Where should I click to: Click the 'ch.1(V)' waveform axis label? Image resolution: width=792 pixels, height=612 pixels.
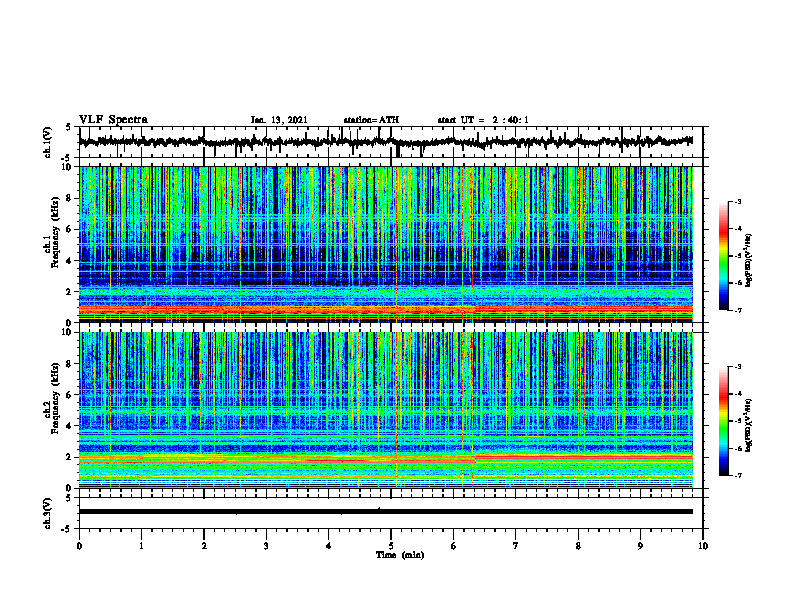(x=47, y=142)
